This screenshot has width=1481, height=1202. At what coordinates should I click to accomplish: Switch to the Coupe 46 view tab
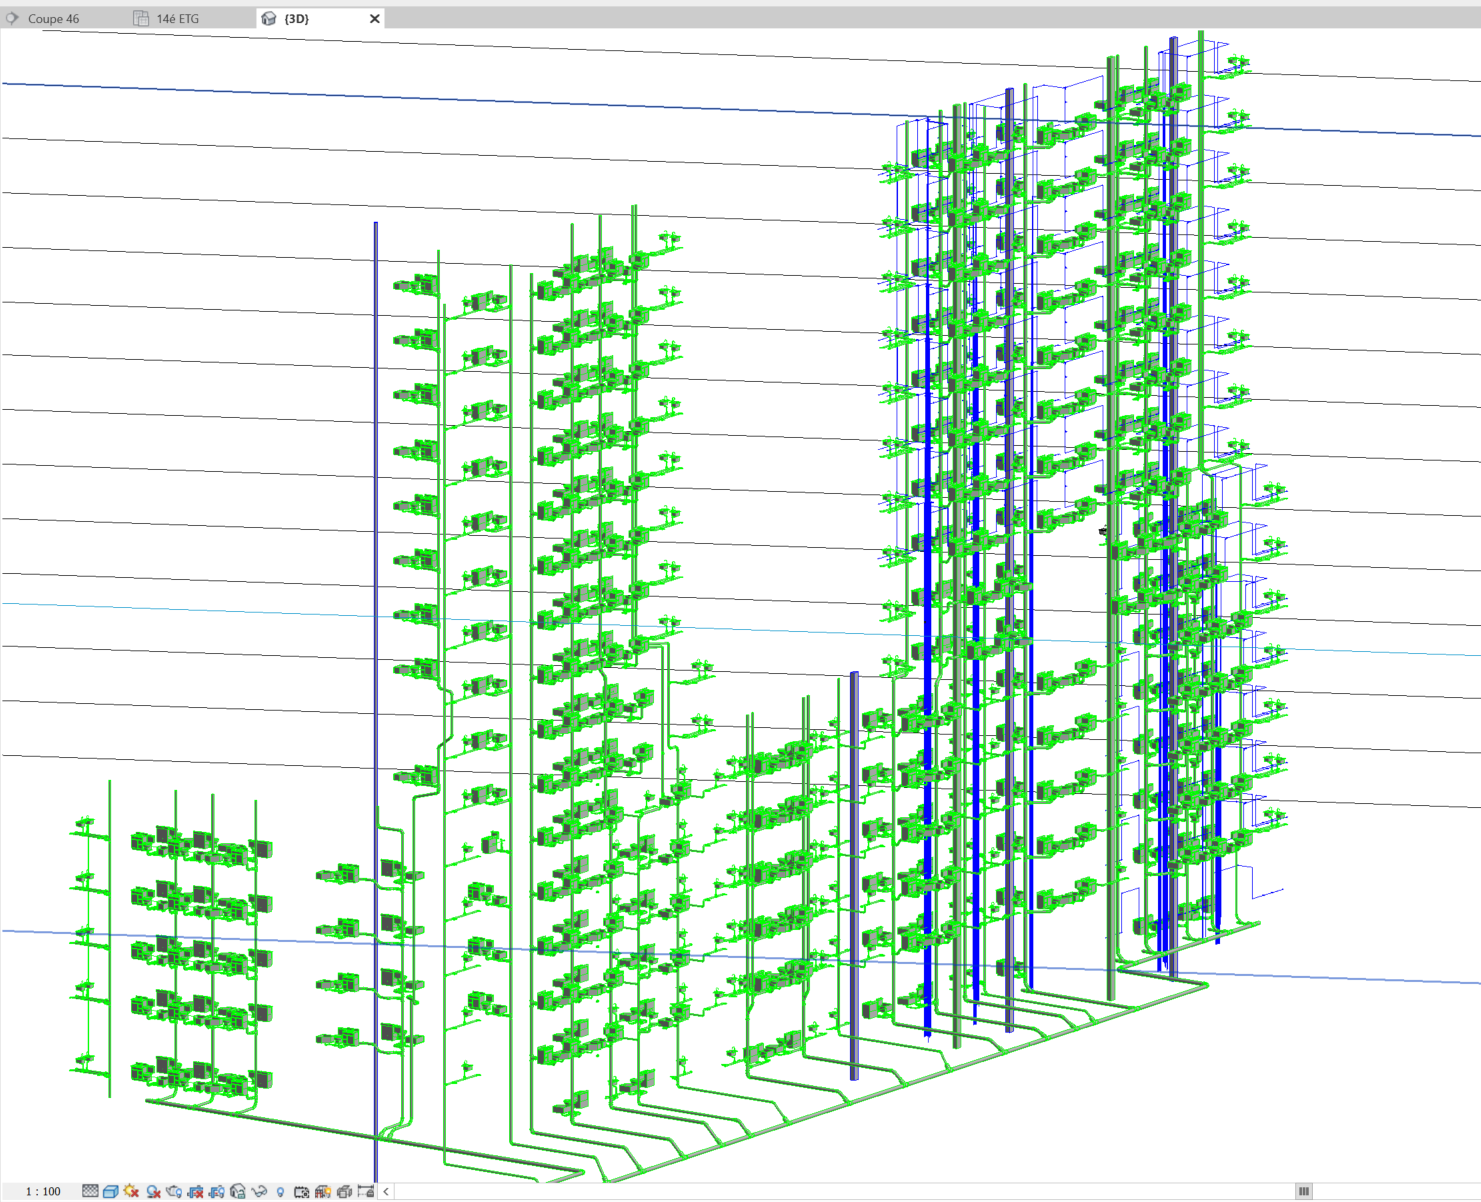(52, 19)
